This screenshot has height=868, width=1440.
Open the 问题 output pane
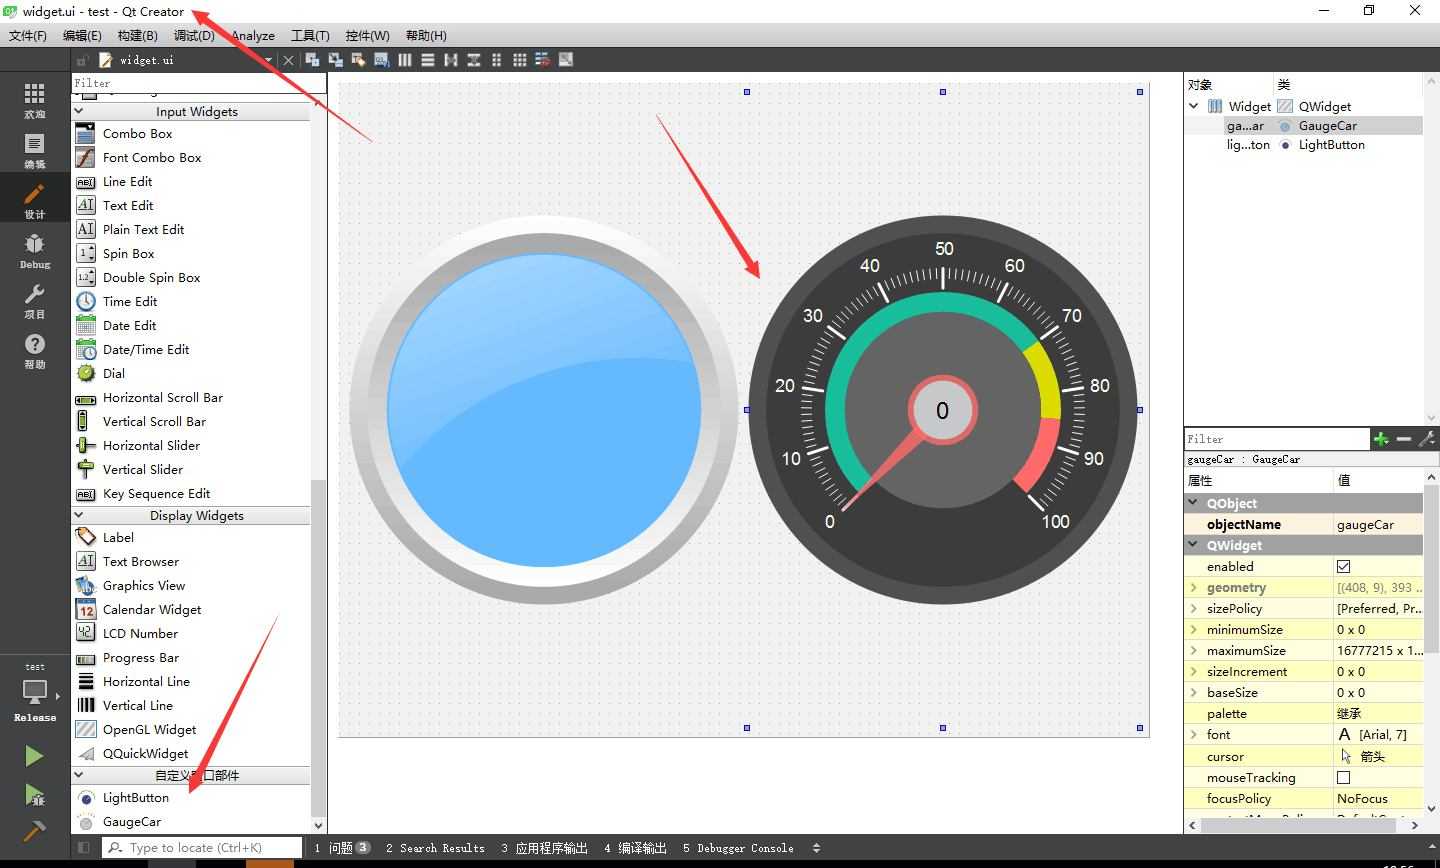click(x=342, y=848)
